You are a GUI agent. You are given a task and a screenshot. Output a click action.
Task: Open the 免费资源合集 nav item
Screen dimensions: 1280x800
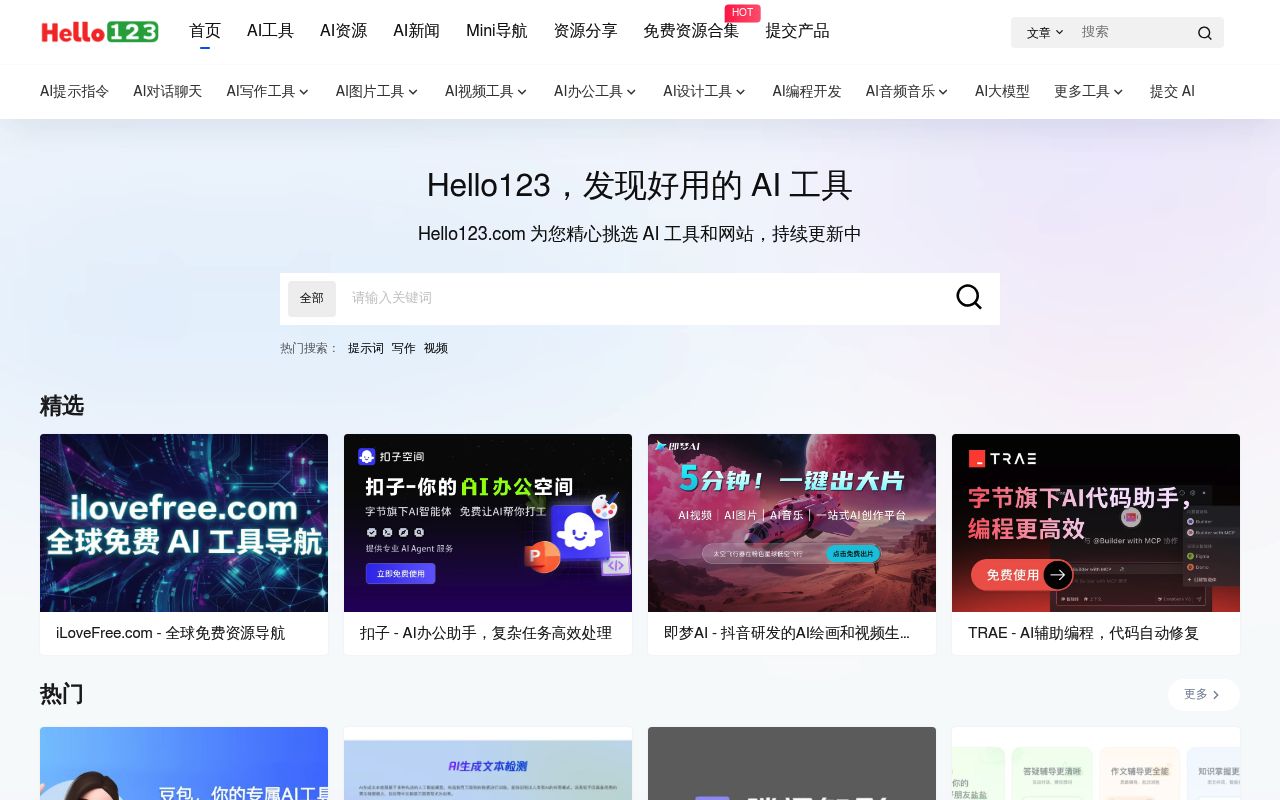[x=691, y=31]
